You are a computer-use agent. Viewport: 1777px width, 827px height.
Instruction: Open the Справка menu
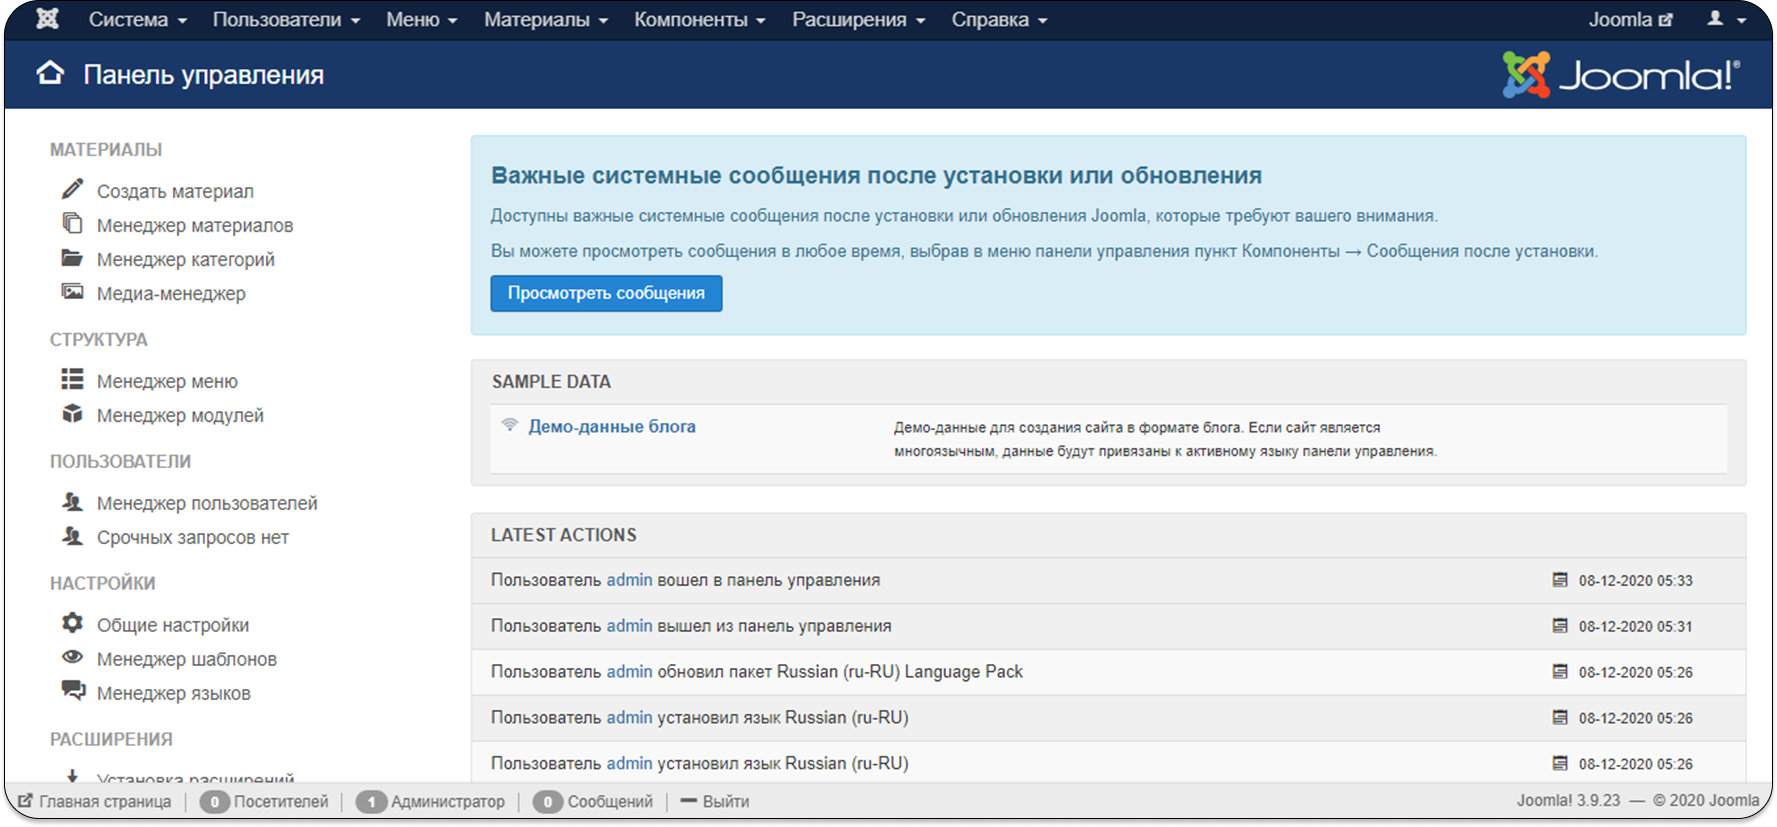pos(998,19)
